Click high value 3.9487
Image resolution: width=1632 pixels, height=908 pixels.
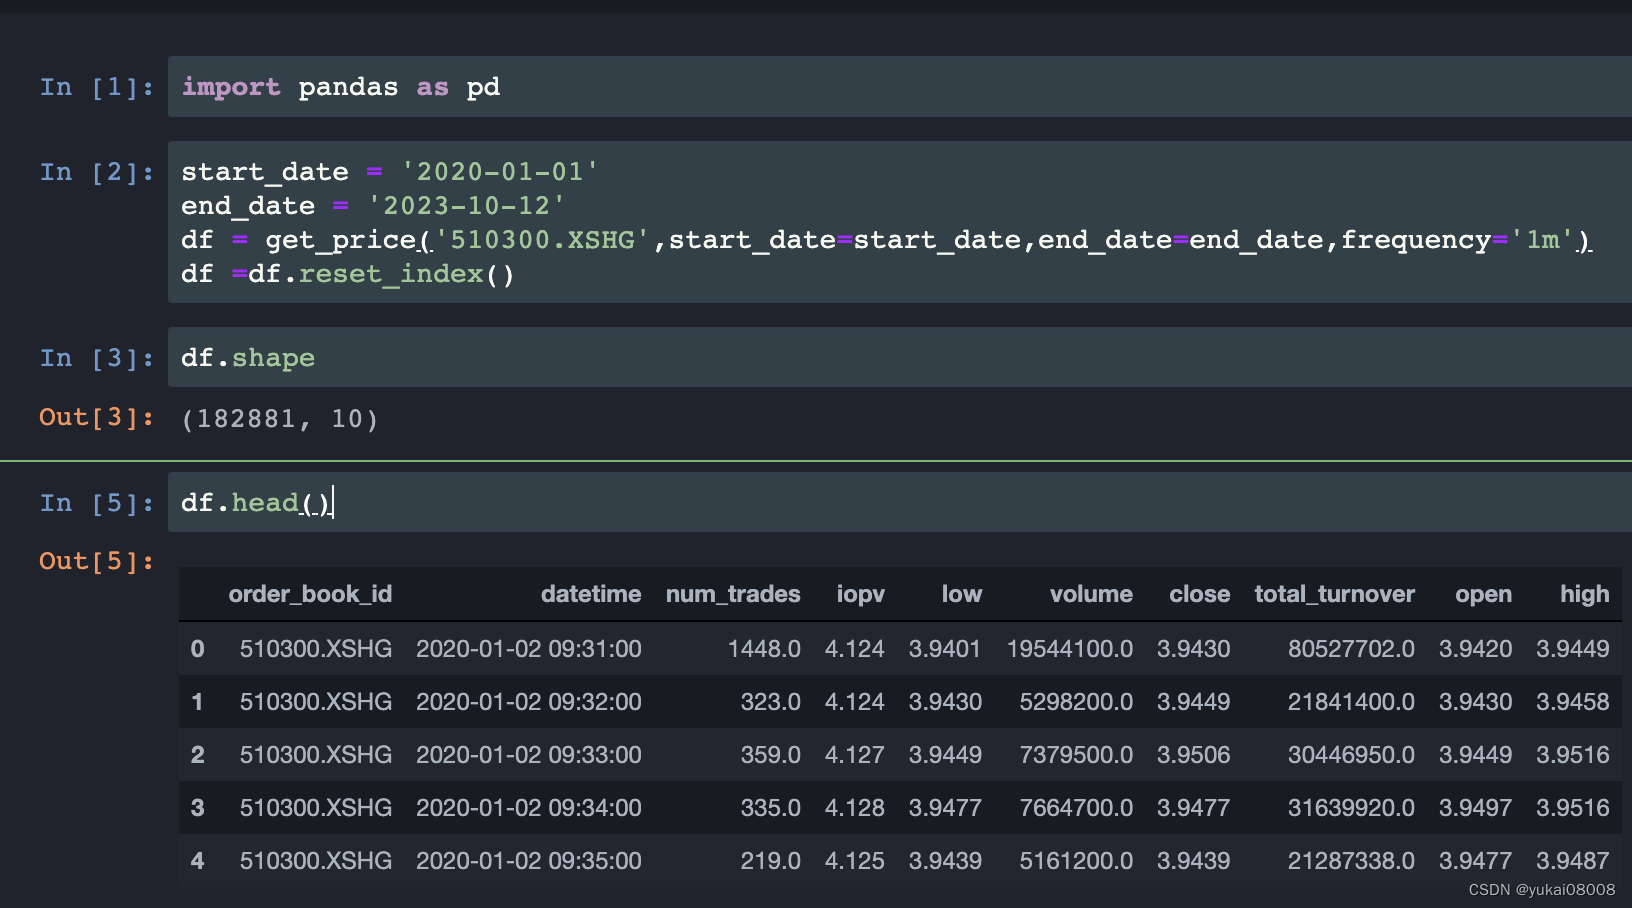tap(1573, 861)
